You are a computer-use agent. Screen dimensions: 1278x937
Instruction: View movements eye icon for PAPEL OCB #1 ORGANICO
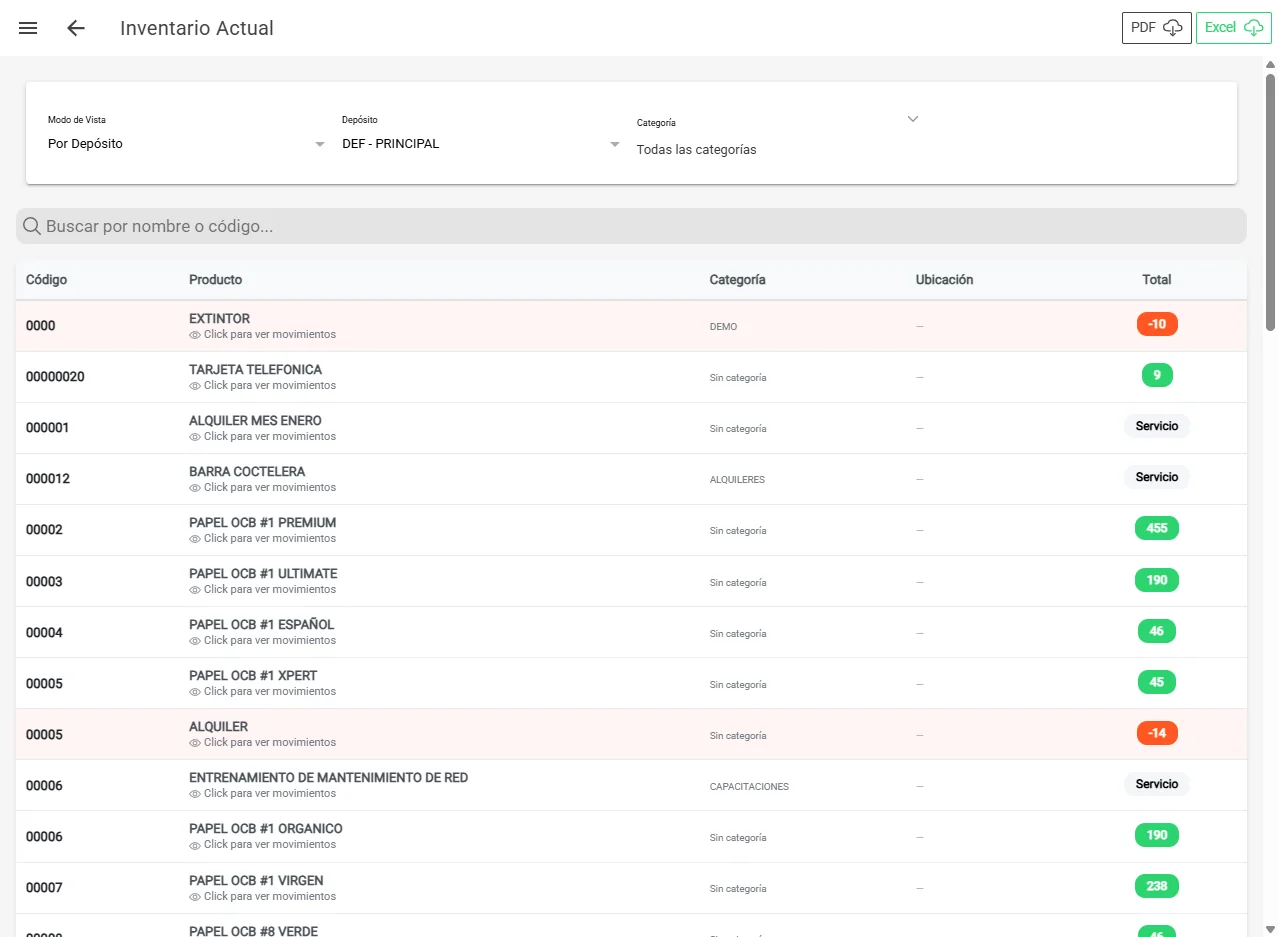tap(195, 845)
